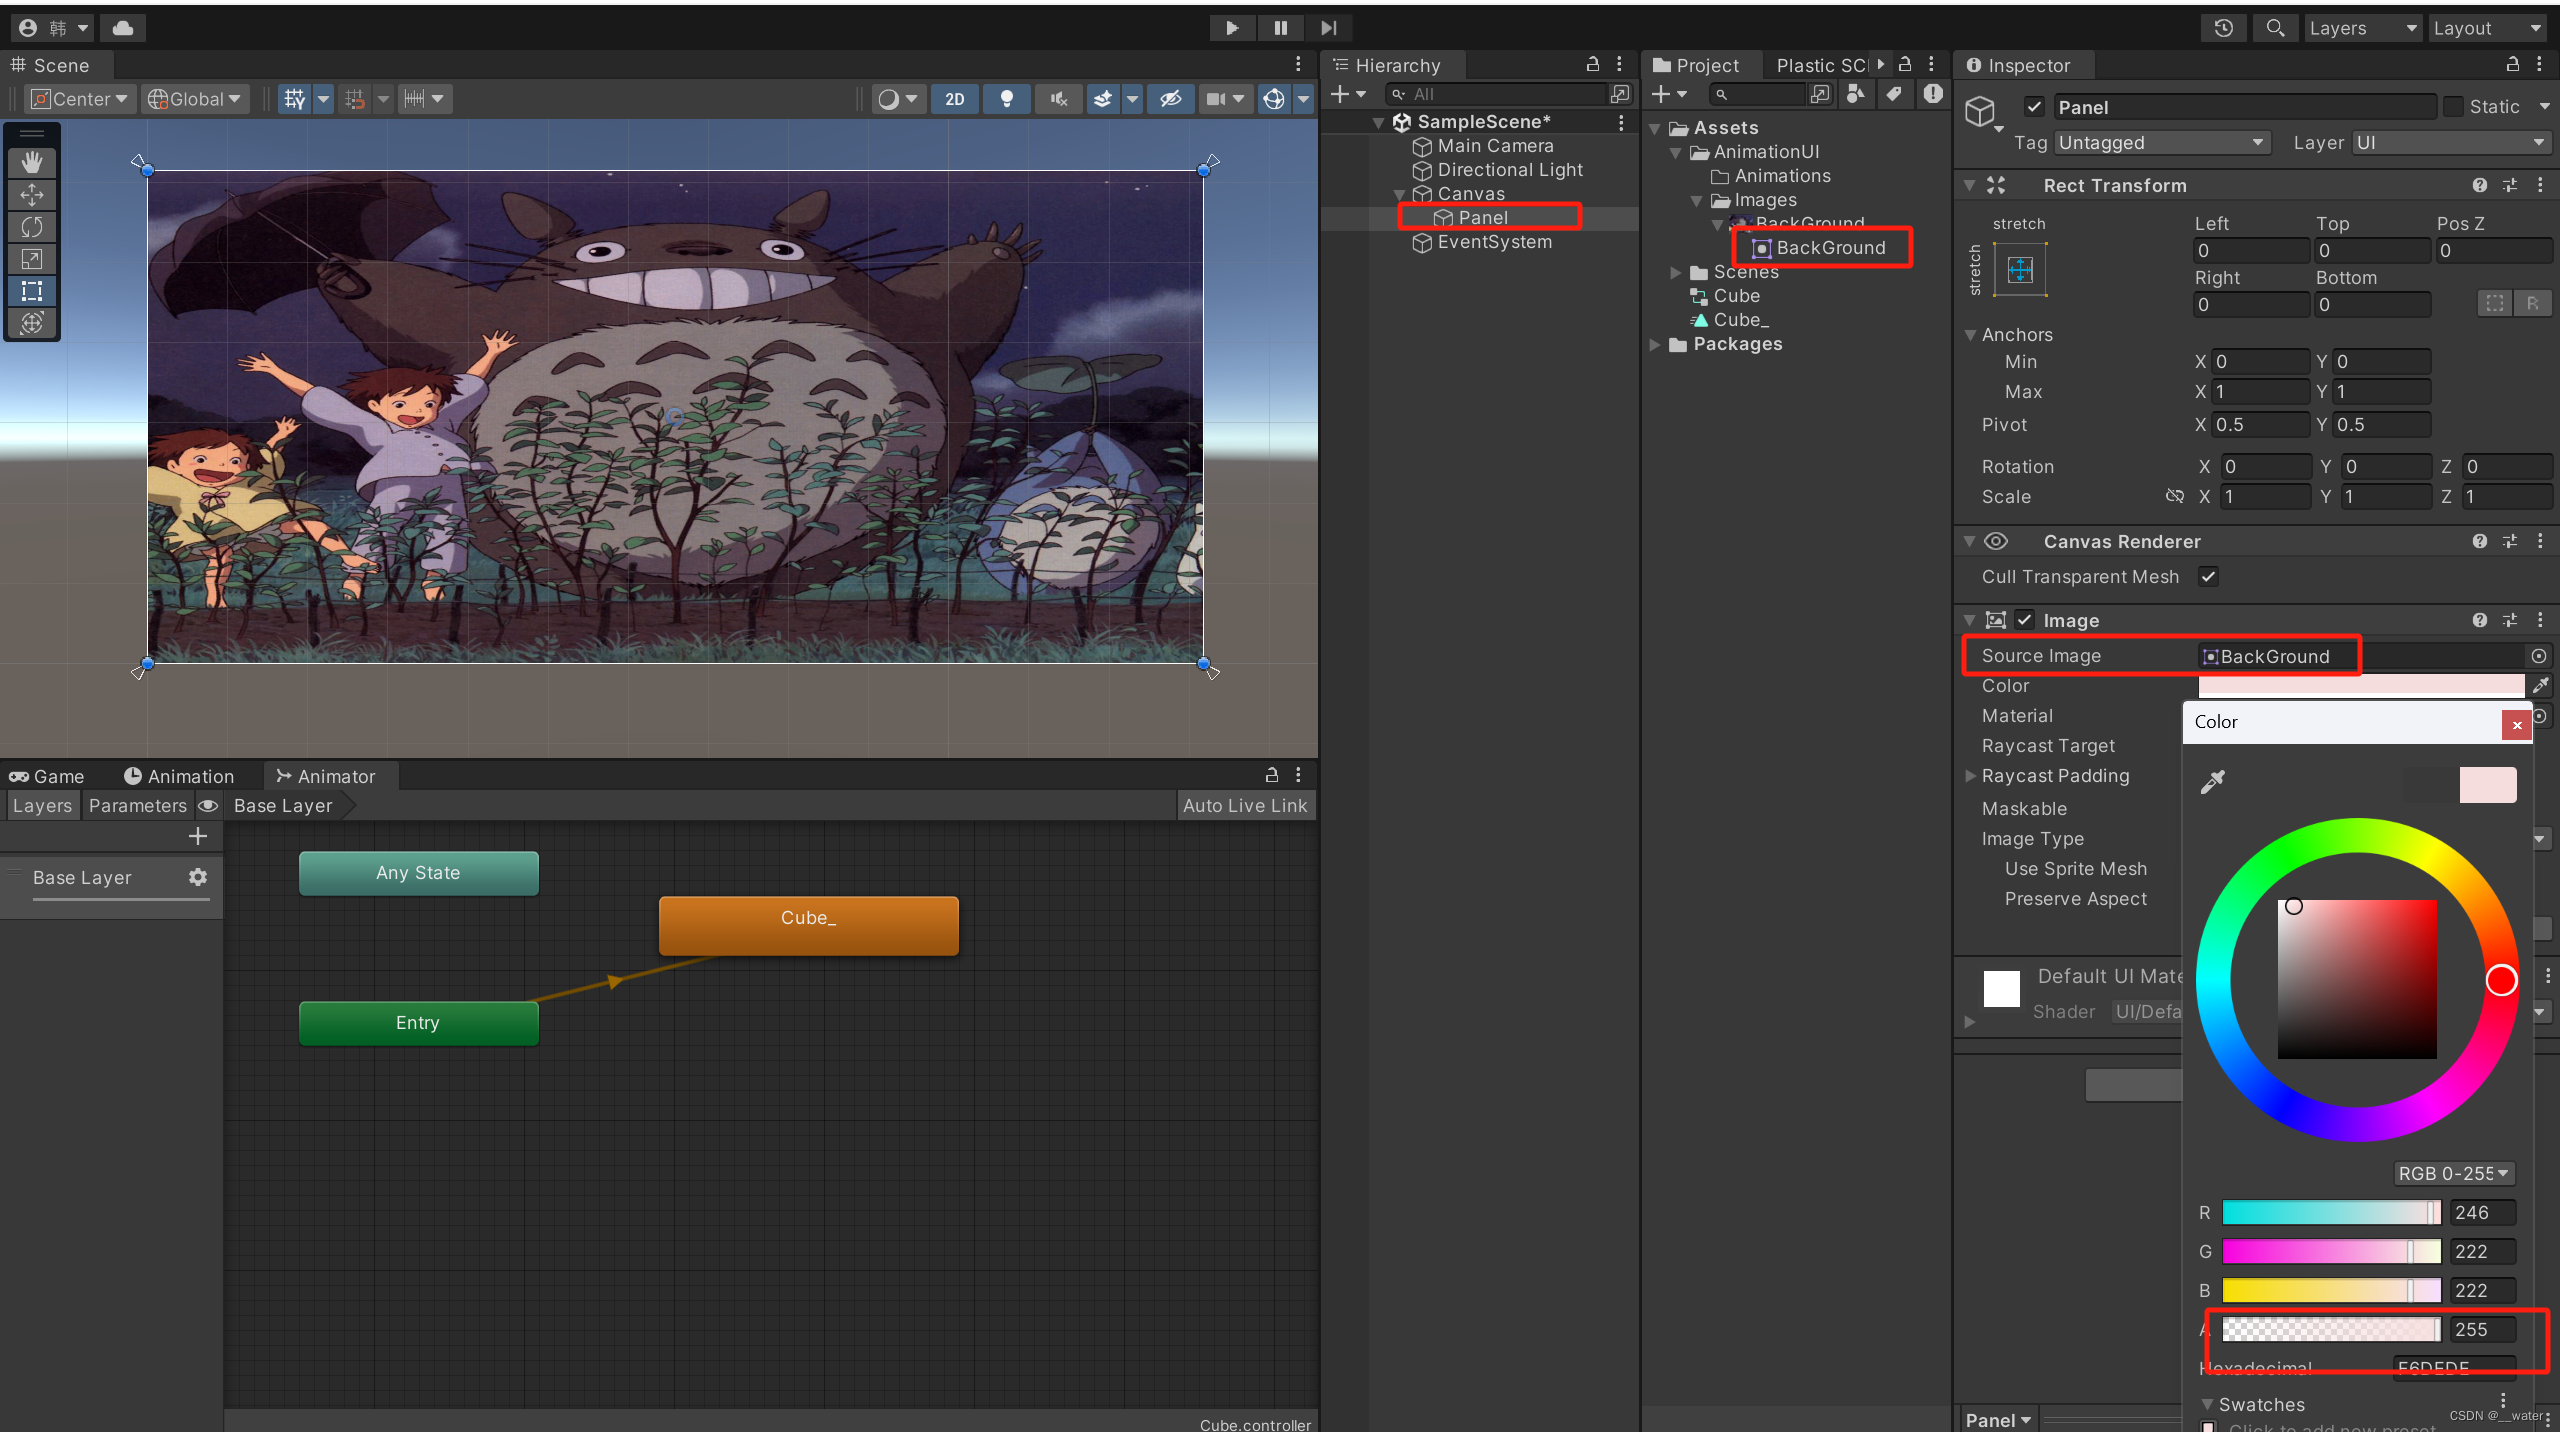
Task: Click the anchor presets stretch icon
Action: [x=2021, y=270]
